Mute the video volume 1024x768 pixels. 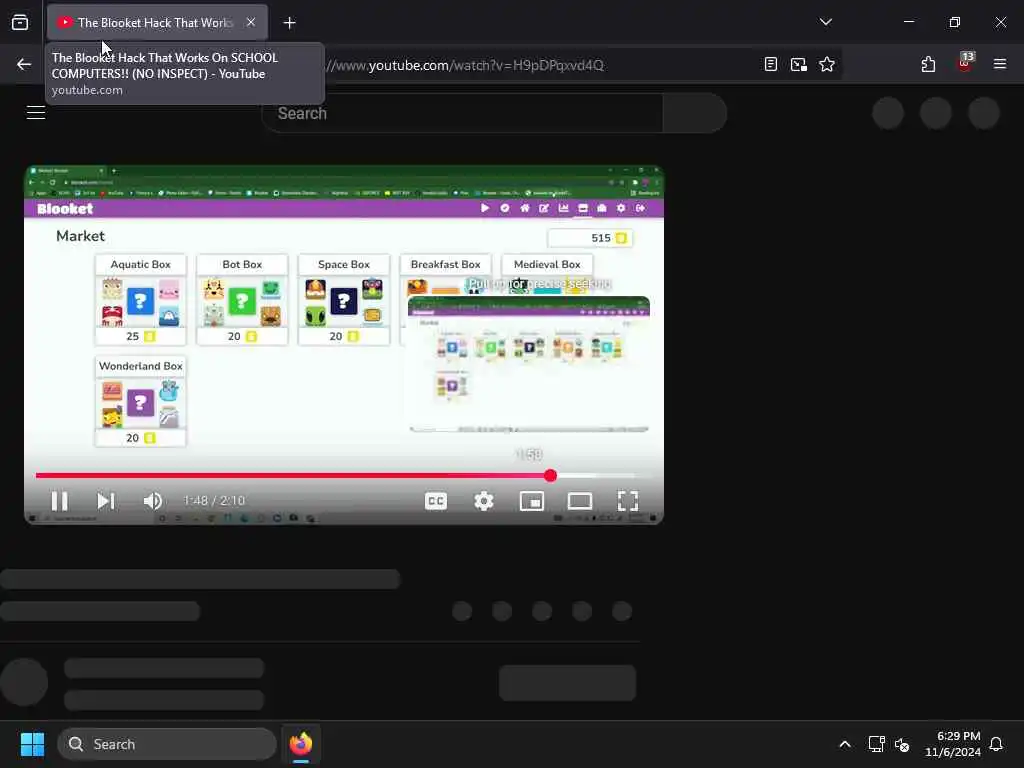(153, 501)
